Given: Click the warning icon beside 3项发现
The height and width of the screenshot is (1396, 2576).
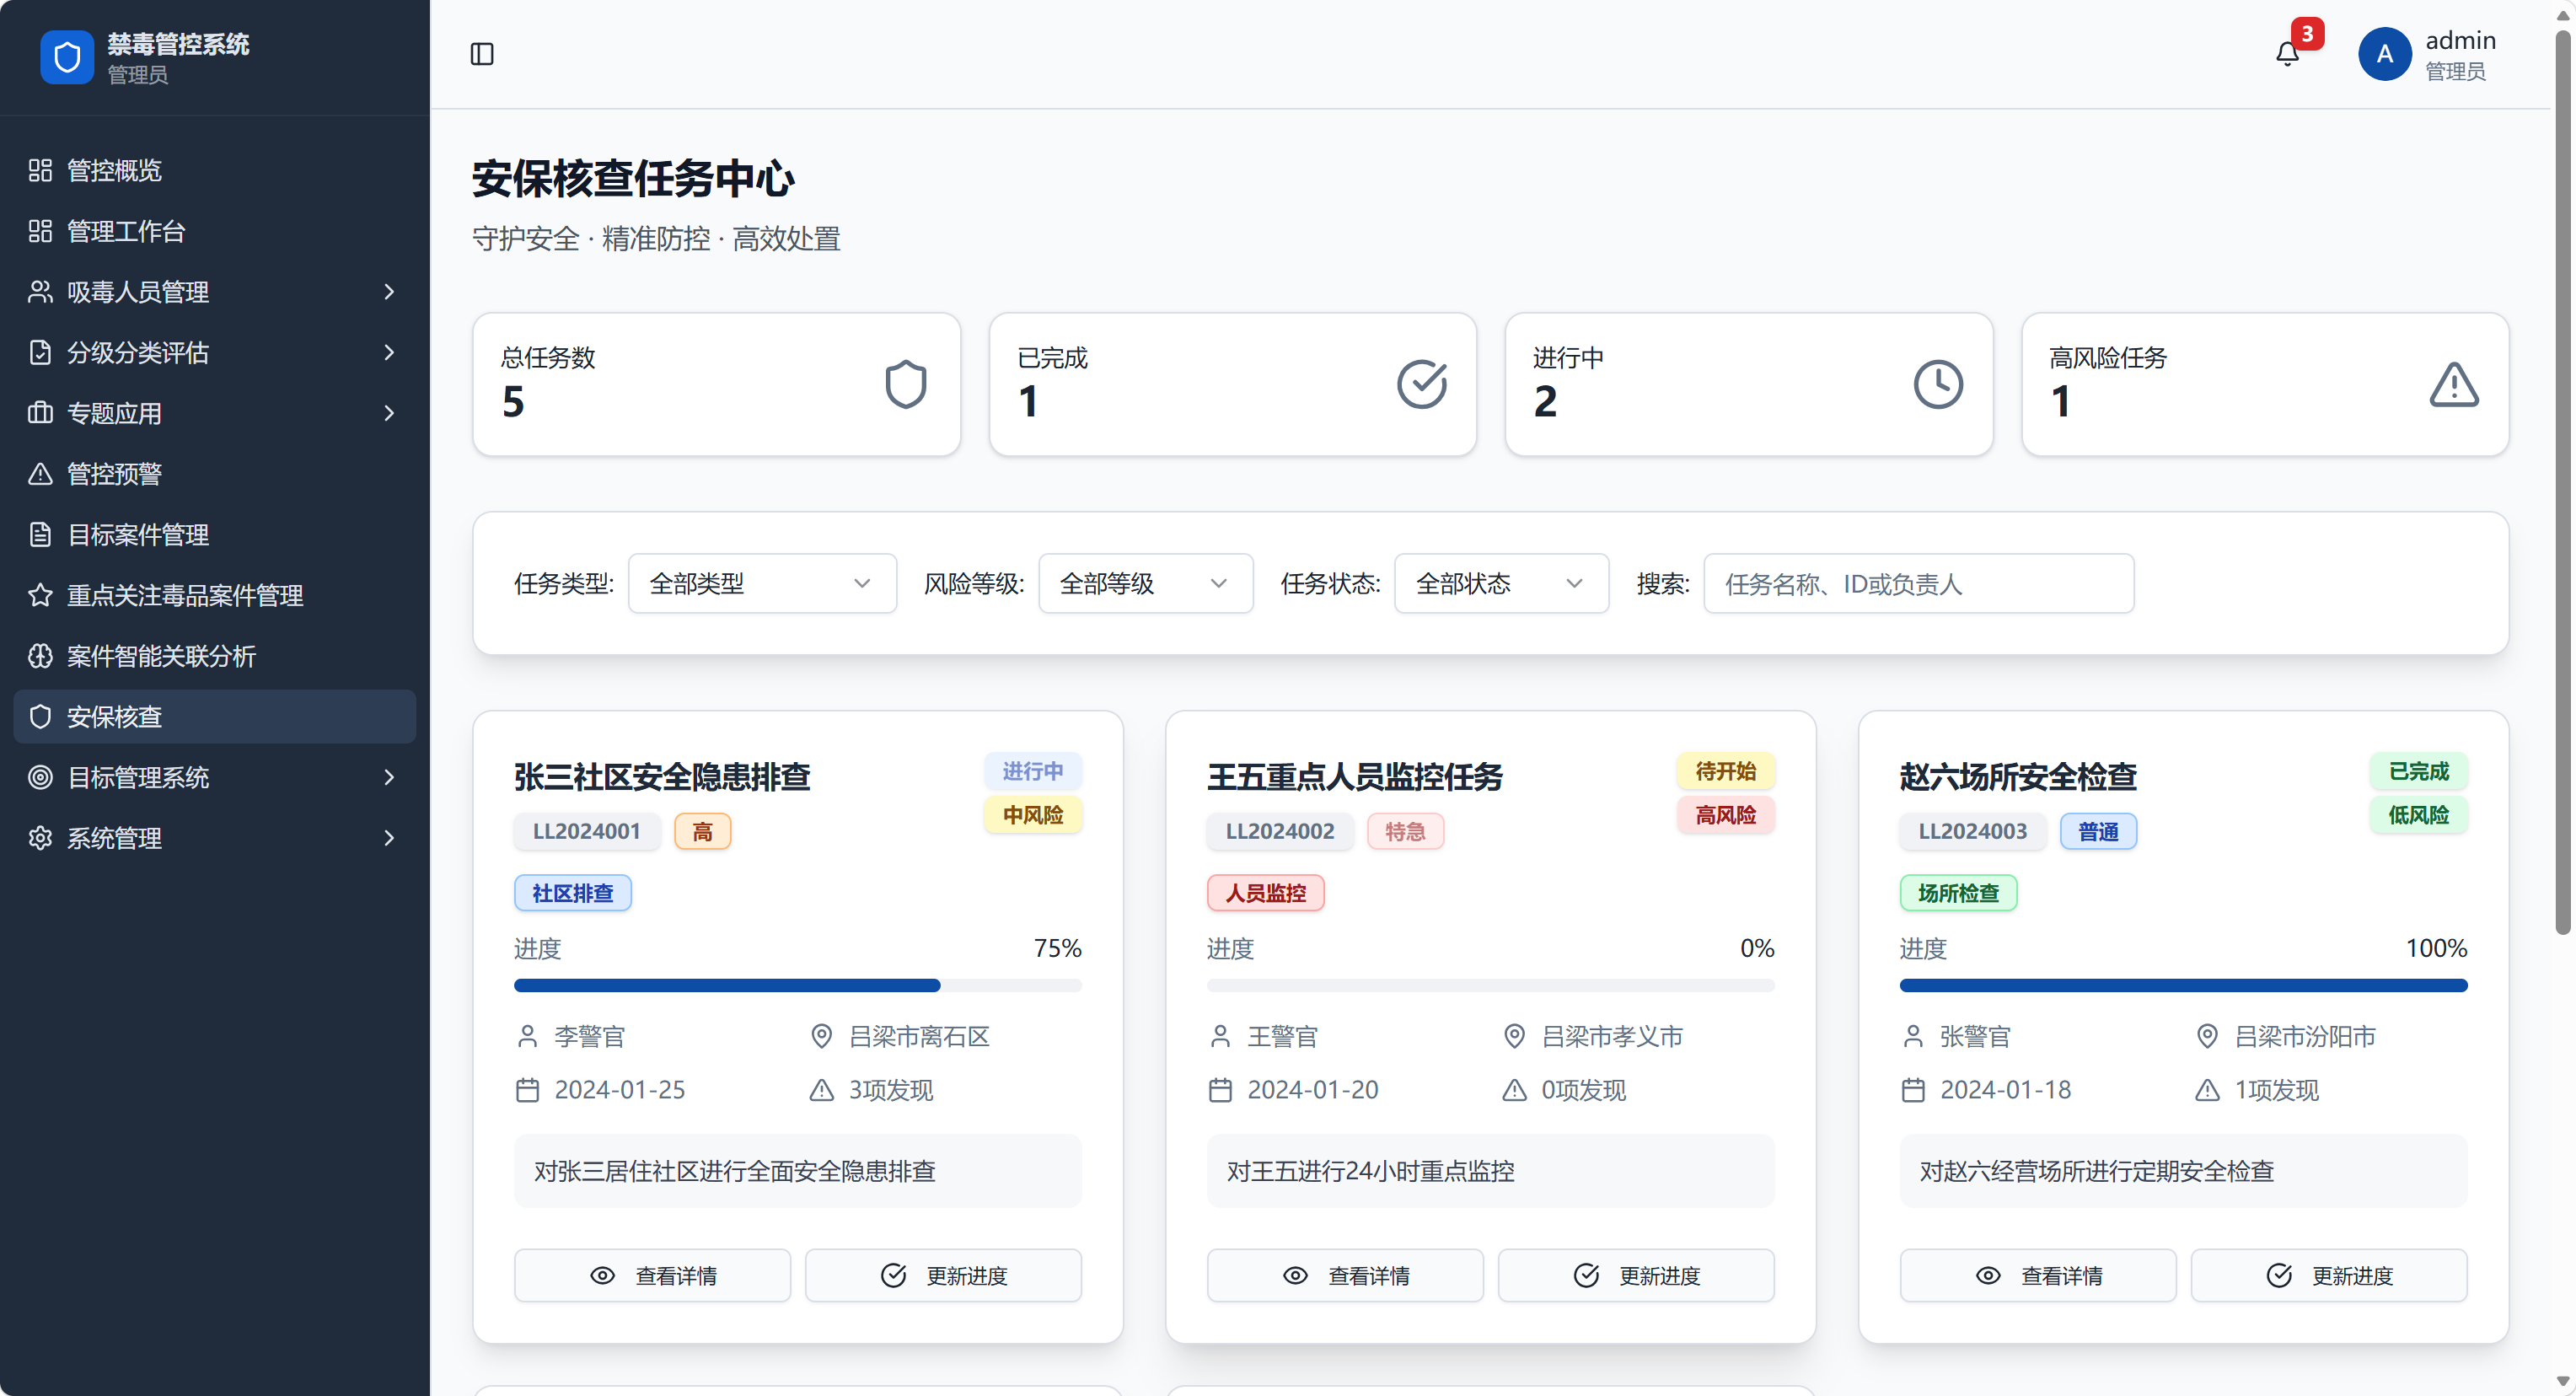Looking at the screenshot, I should coord(821,1090).
